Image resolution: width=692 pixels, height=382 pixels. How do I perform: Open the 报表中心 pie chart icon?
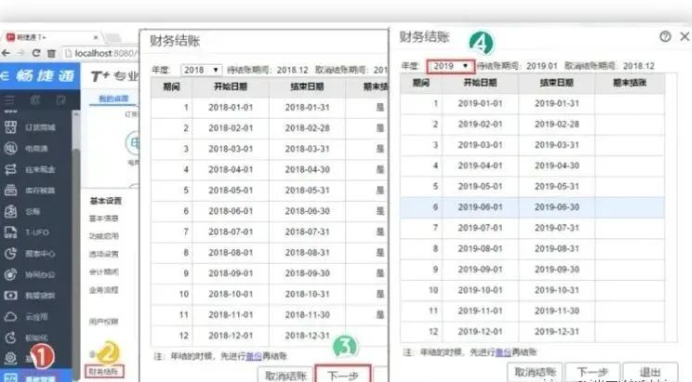pyautogui.click(x=11, y=253)
